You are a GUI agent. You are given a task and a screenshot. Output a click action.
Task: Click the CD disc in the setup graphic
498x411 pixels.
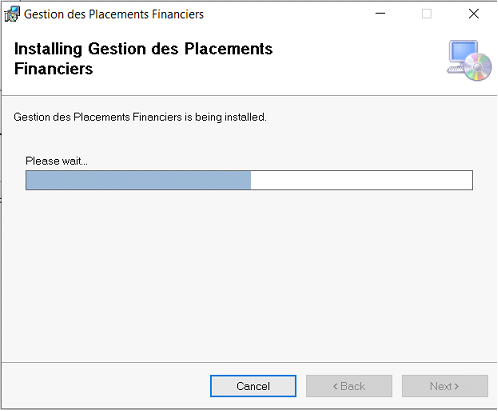pyautogui.click(x=477, y=67)
